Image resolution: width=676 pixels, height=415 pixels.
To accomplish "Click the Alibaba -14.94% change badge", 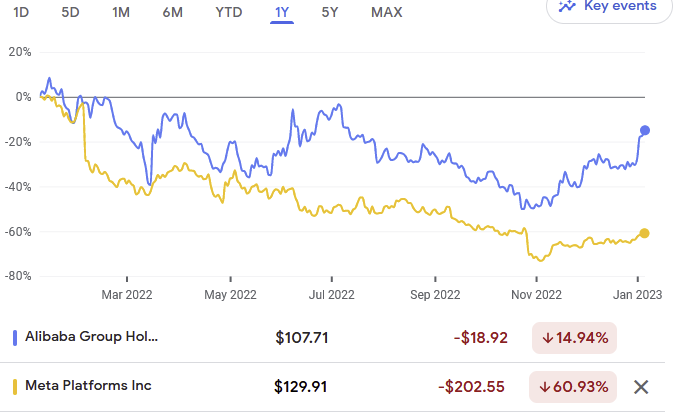I will (574, 338).
